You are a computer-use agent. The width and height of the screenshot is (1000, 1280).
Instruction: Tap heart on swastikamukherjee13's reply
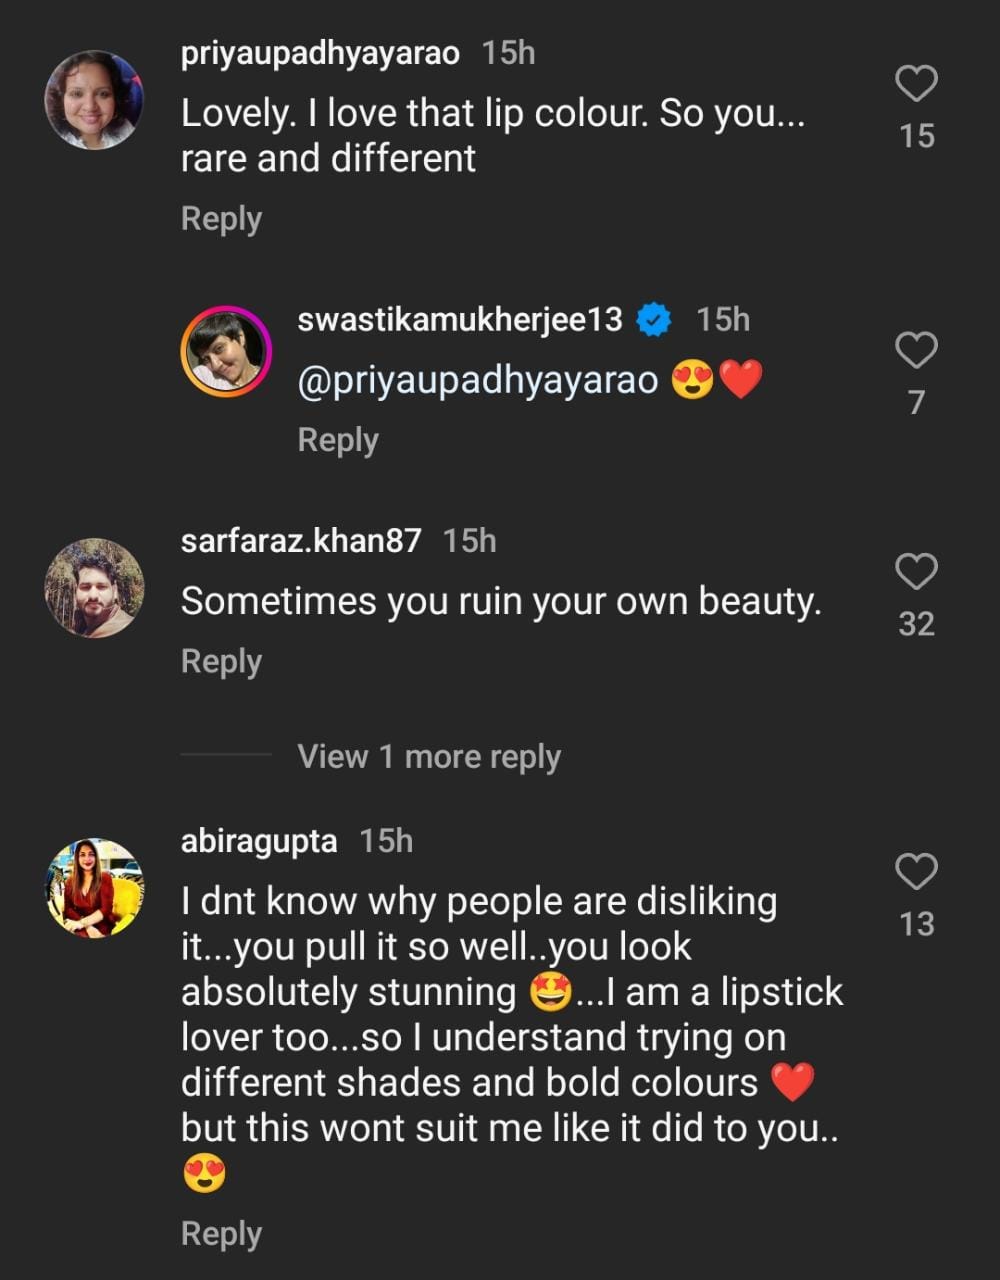pos(915,351)
